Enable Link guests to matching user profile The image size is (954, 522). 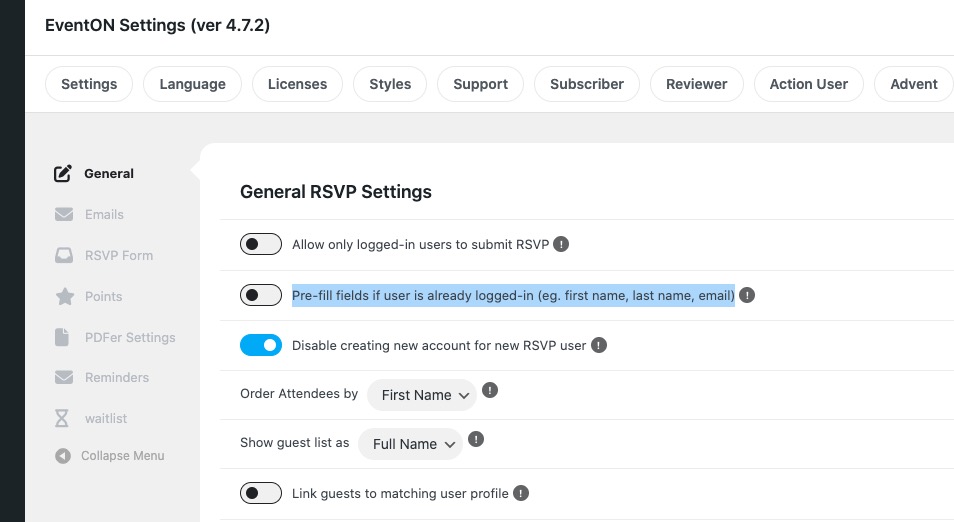tap(261, 493)
